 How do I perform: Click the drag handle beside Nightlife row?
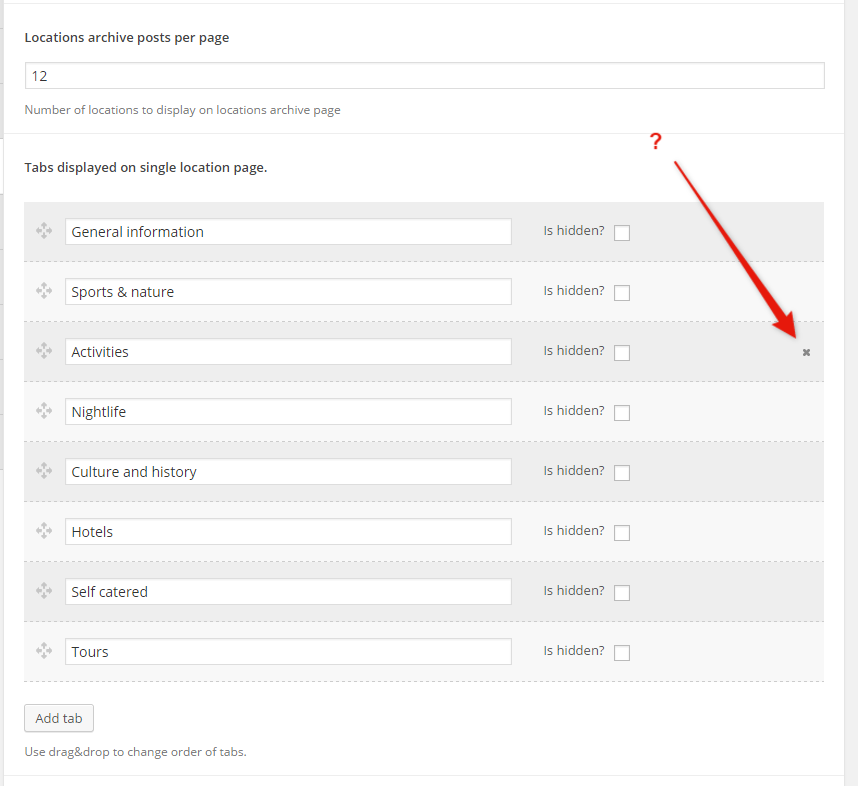44,411
